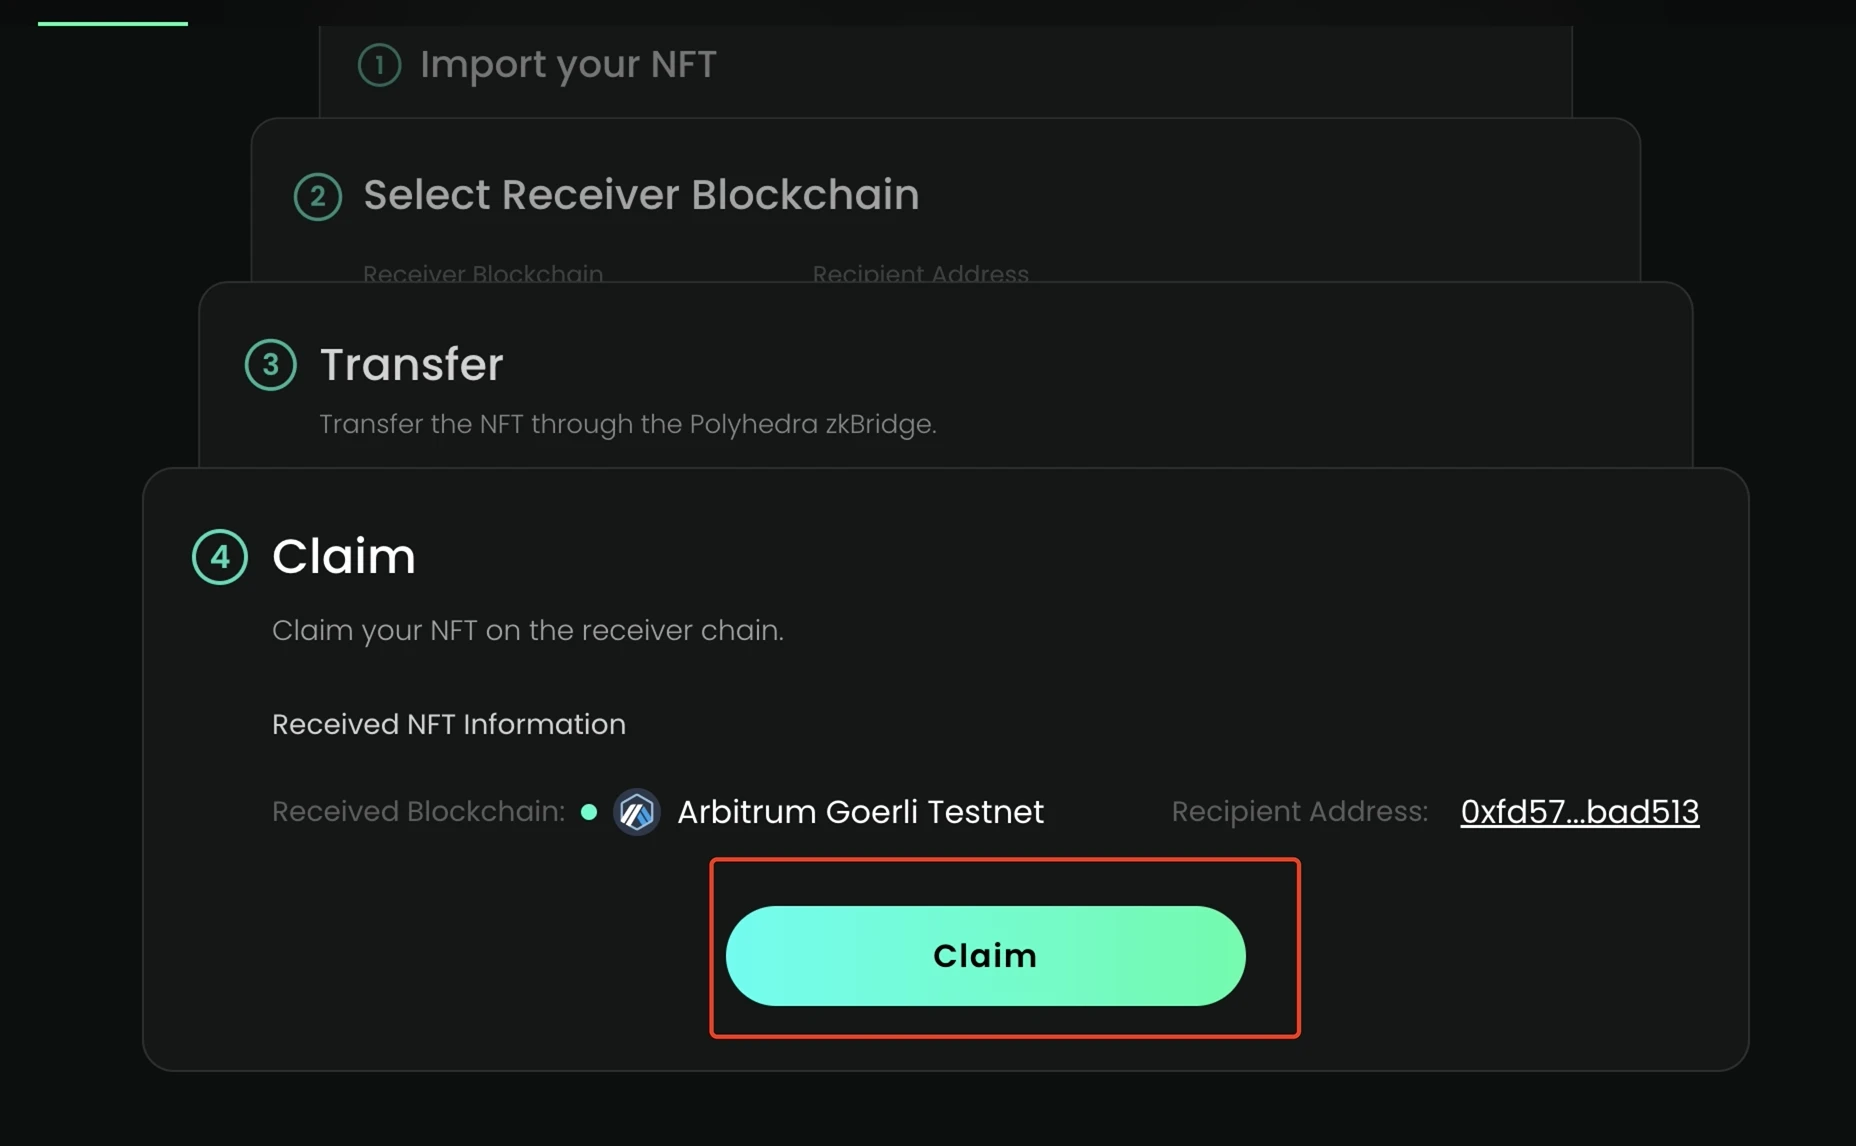Click the Recipient Address label in step 2

coord(920,273)
